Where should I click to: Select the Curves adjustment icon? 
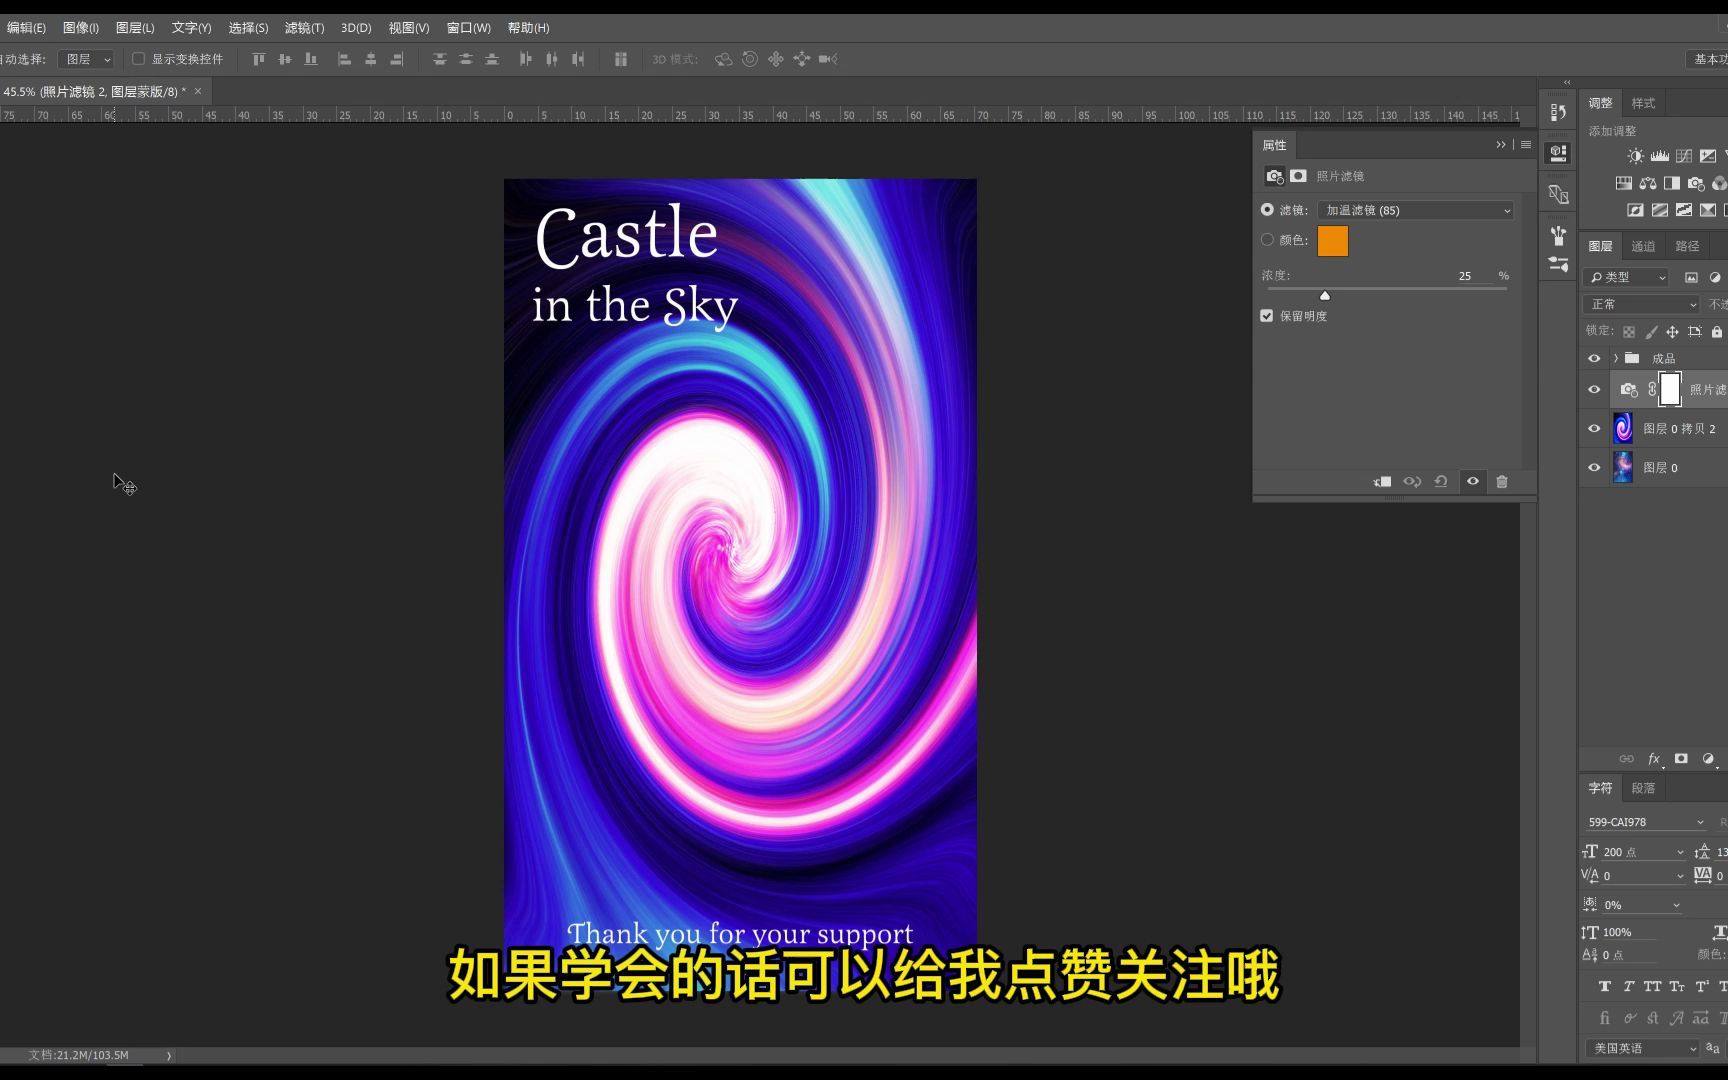(x=1684, y=156)
